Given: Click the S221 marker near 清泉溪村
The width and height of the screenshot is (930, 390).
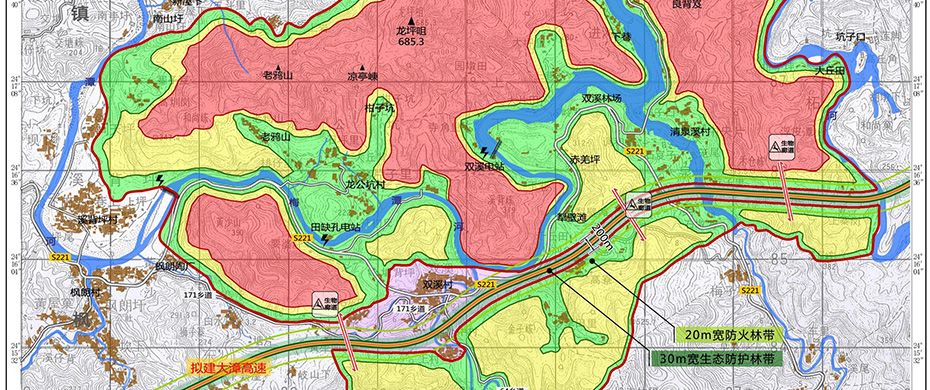Looking at the screenshot, I should click(x=635, y=152).
